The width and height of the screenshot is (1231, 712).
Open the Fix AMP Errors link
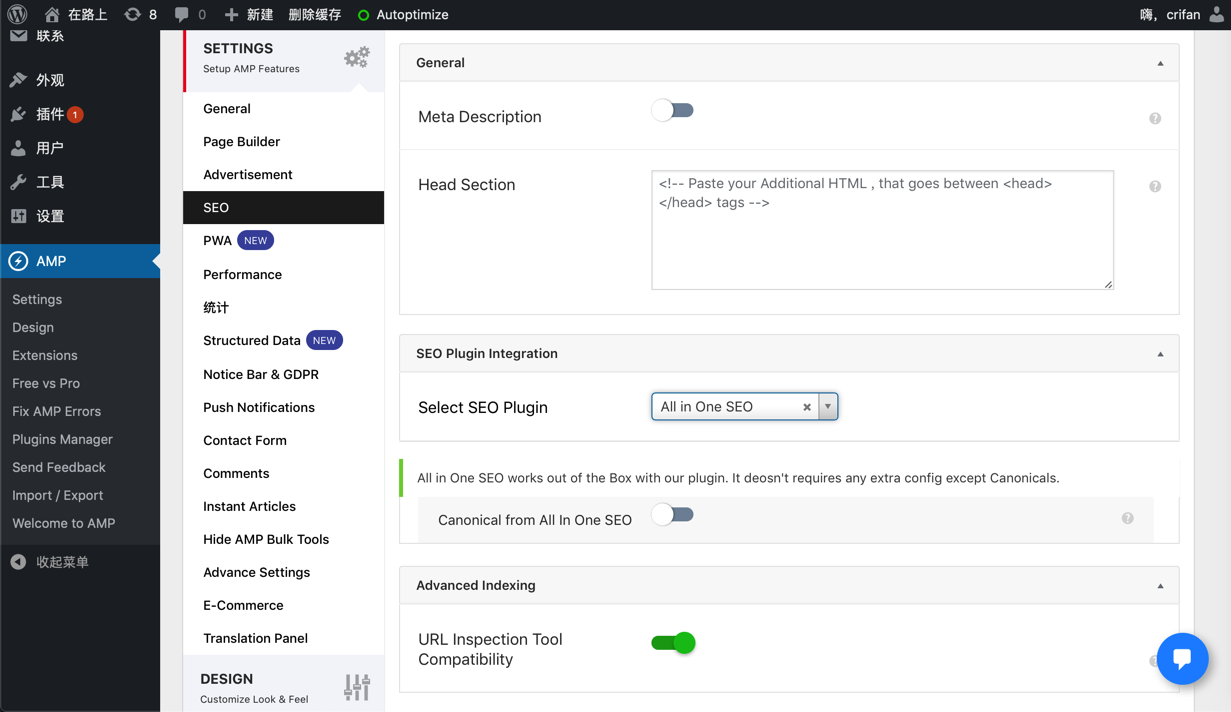(56, 411)
